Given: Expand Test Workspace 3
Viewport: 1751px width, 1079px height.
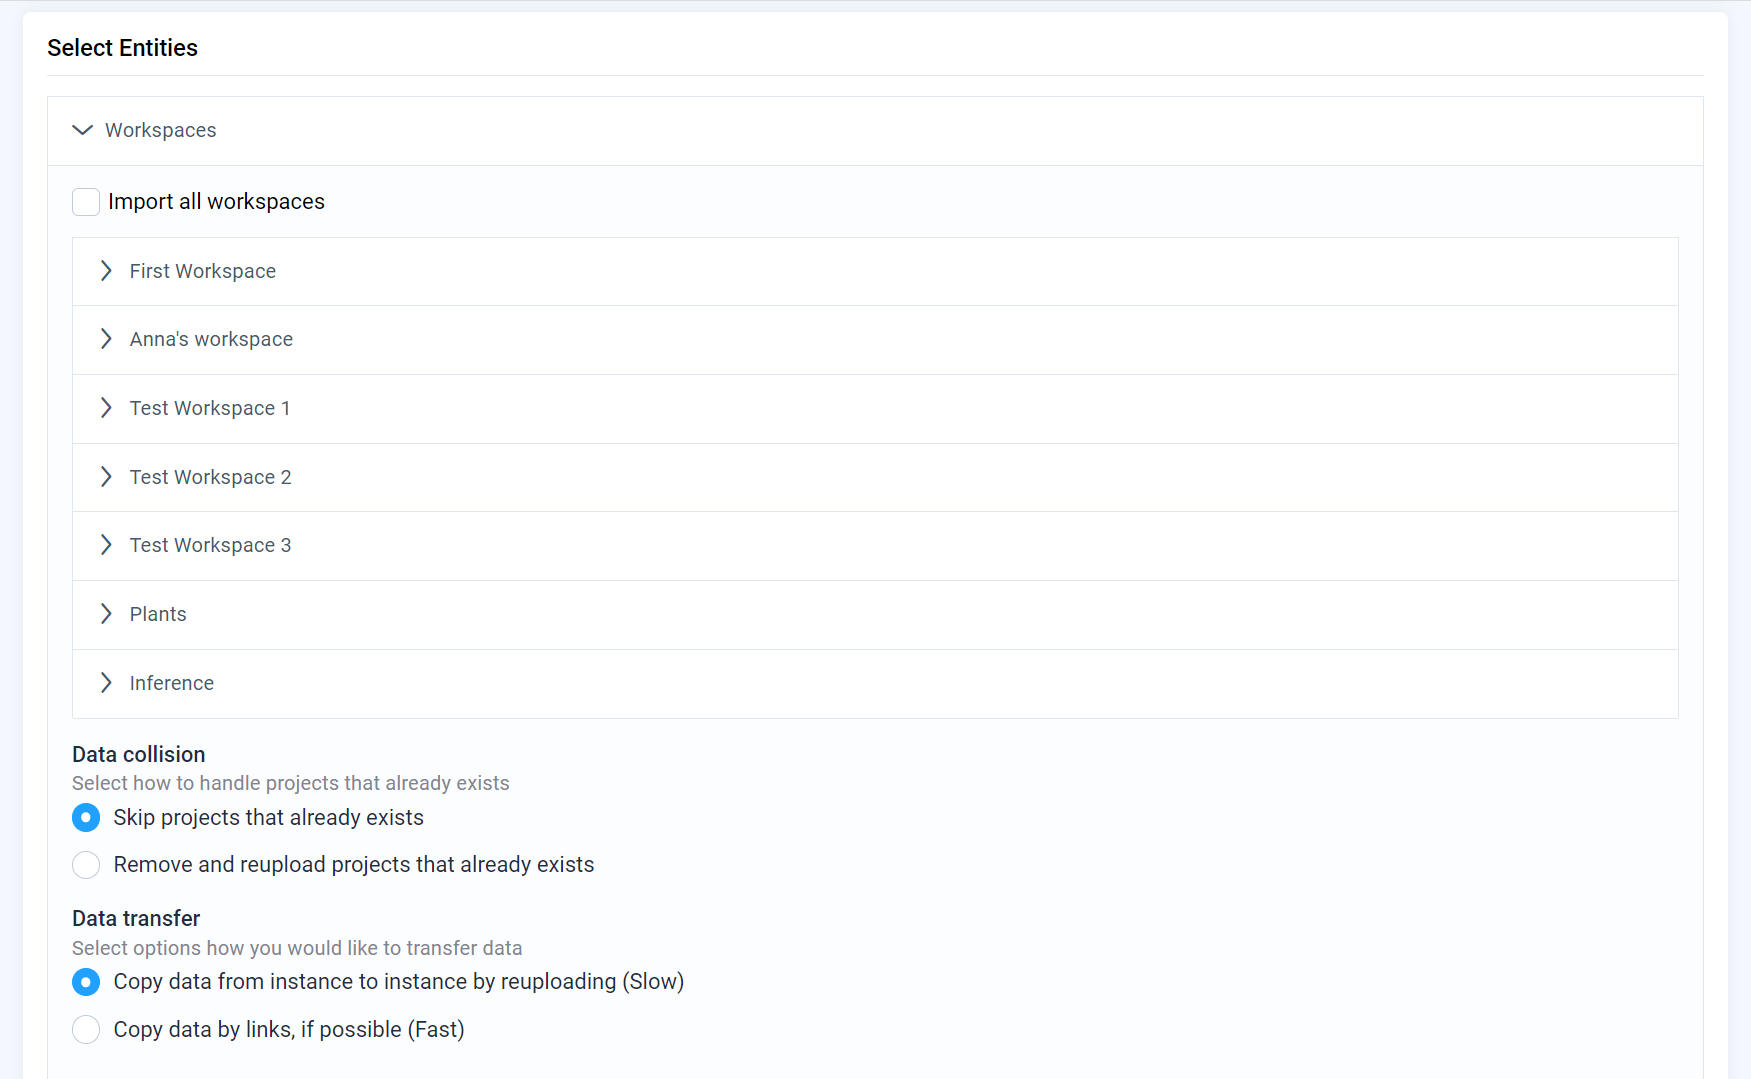Looking at the screenshot, I should click(106, 545).
